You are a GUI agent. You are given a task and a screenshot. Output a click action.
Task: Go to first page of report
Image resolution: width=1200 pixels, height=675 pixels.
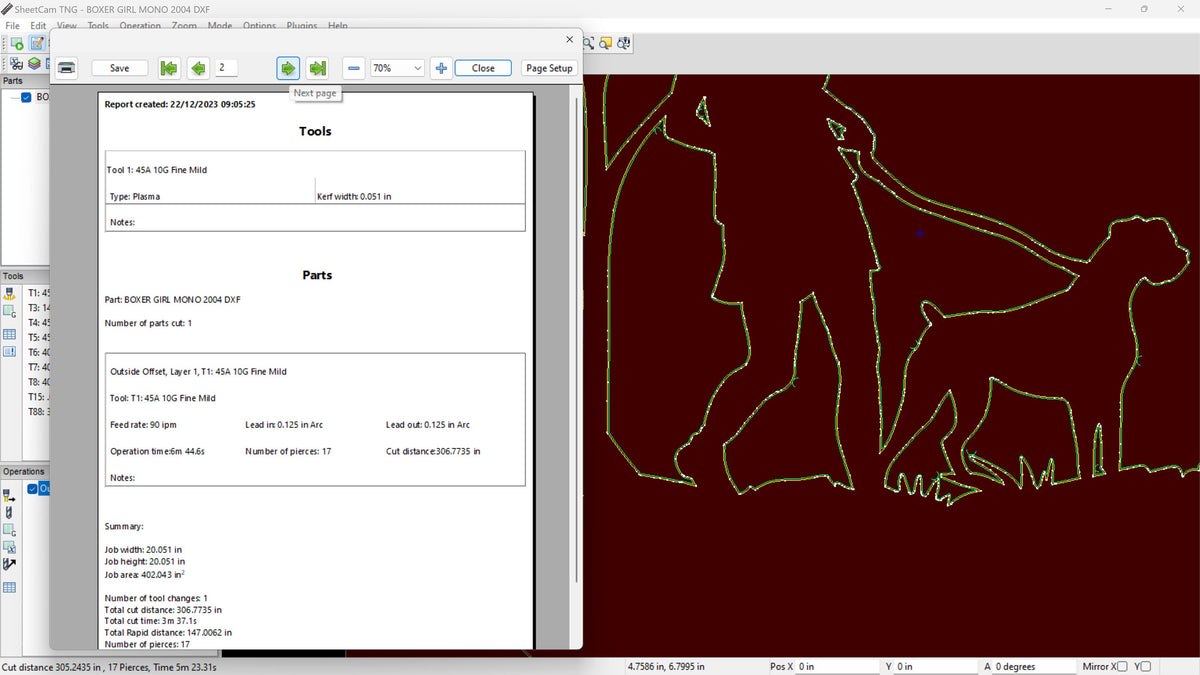coord(169,68)
